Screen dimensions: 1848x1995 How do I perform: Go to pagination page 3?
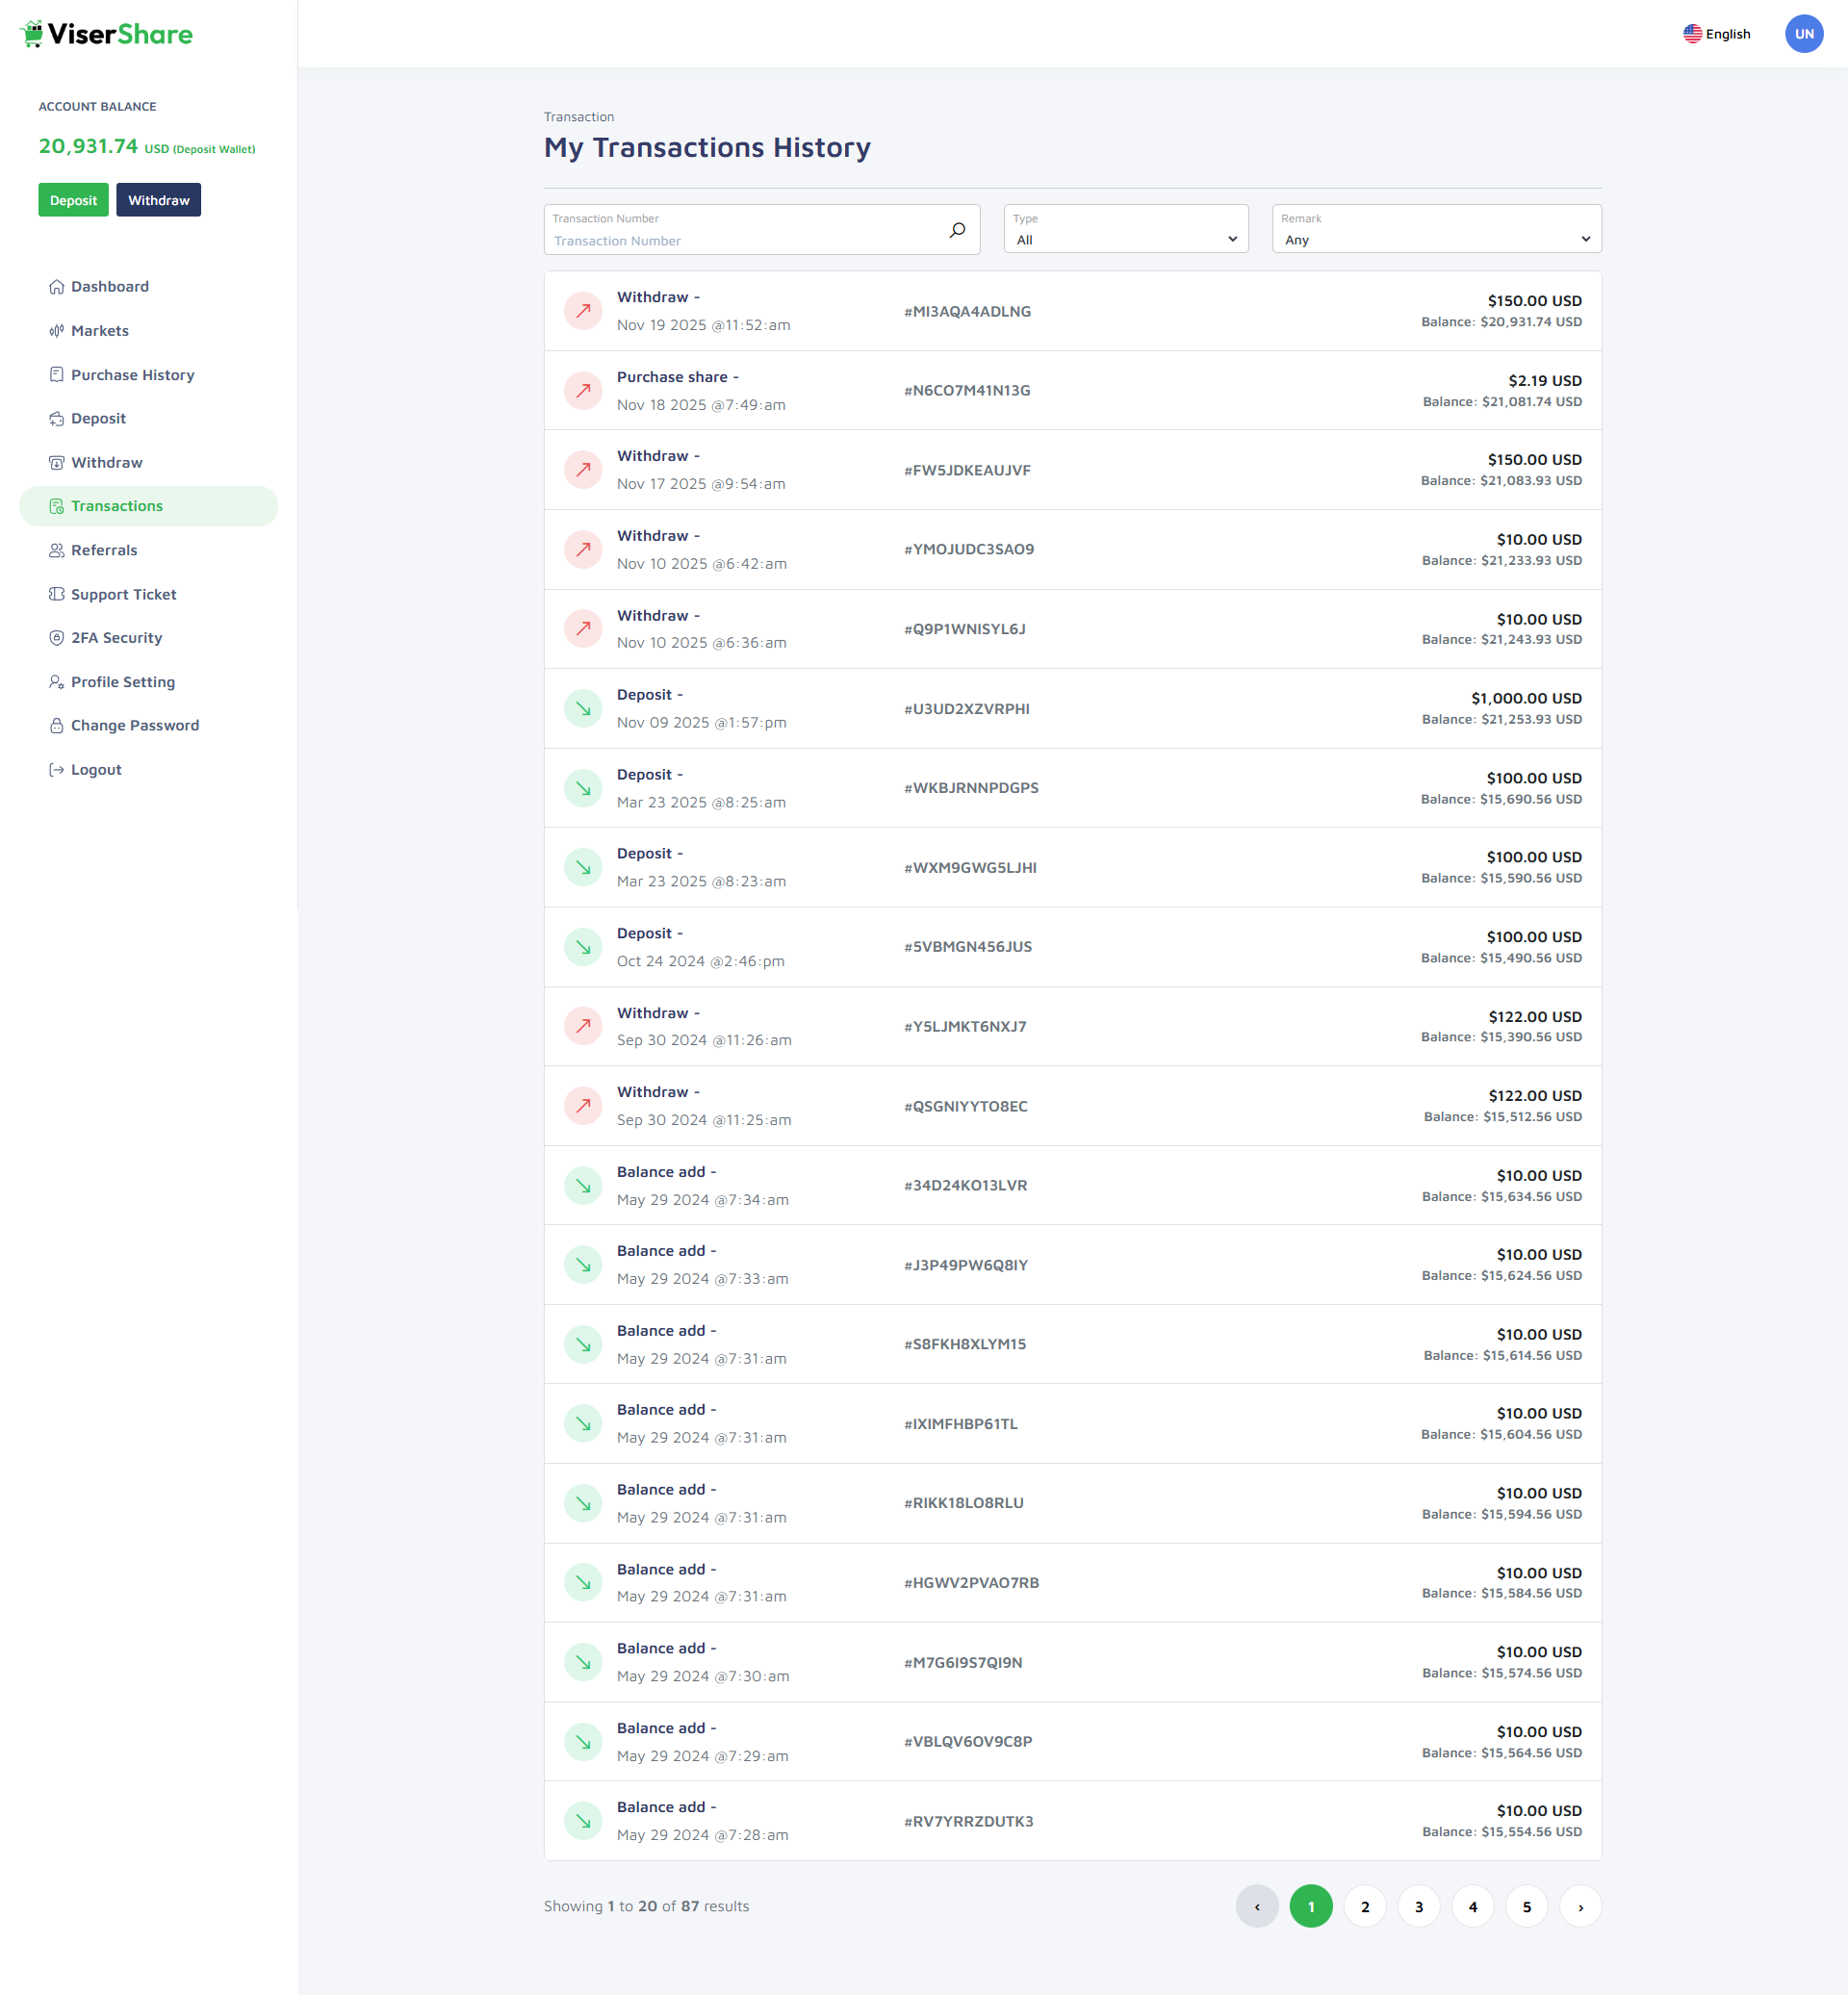[x=1418, y=1906]
